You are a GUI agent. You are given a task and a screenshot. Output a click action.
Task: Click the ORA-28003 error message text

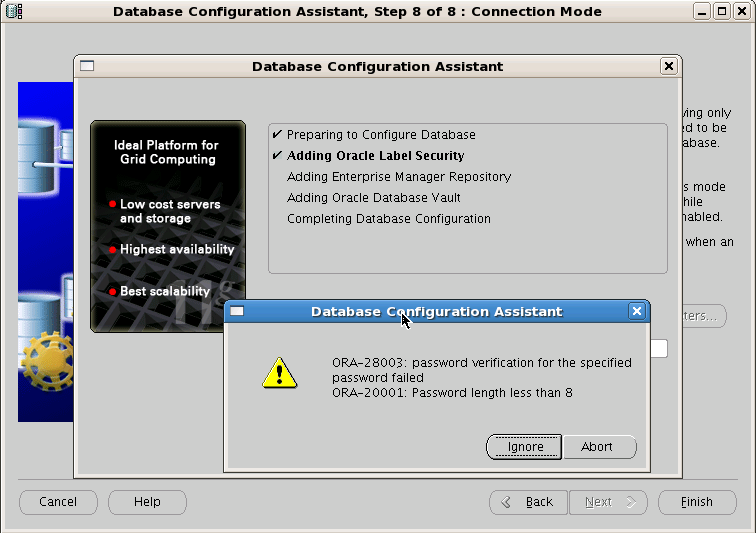(482, 370)
